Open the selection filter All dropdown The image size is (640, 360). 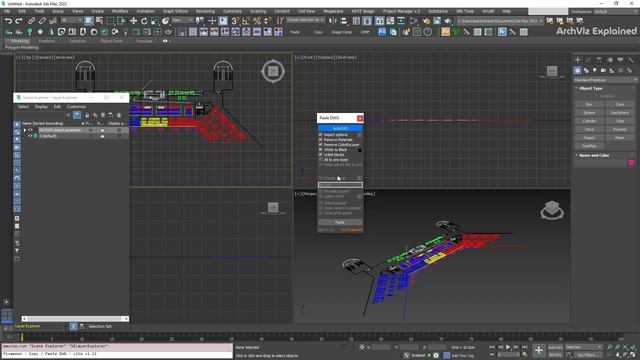(x=71, y=20)
